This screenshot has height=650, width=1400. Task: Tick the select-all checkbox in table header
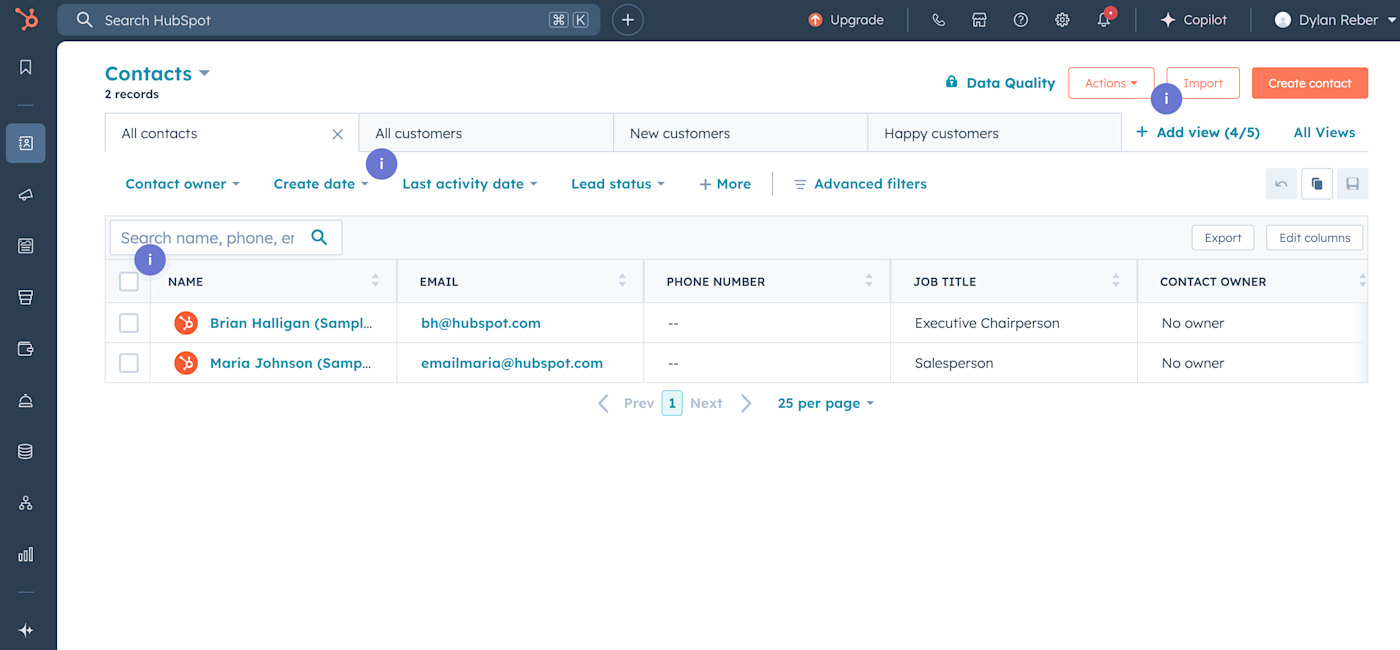click(x=129, y=282)
